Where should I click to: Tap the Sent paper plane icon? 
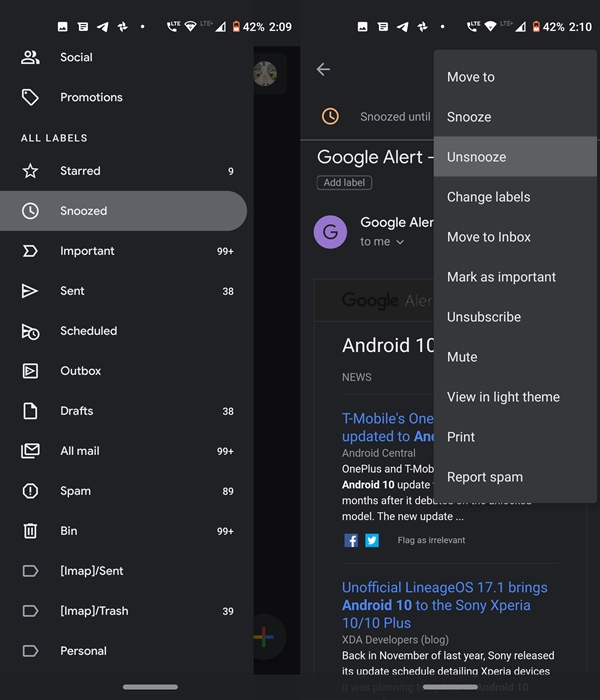[x=30, y=291]
